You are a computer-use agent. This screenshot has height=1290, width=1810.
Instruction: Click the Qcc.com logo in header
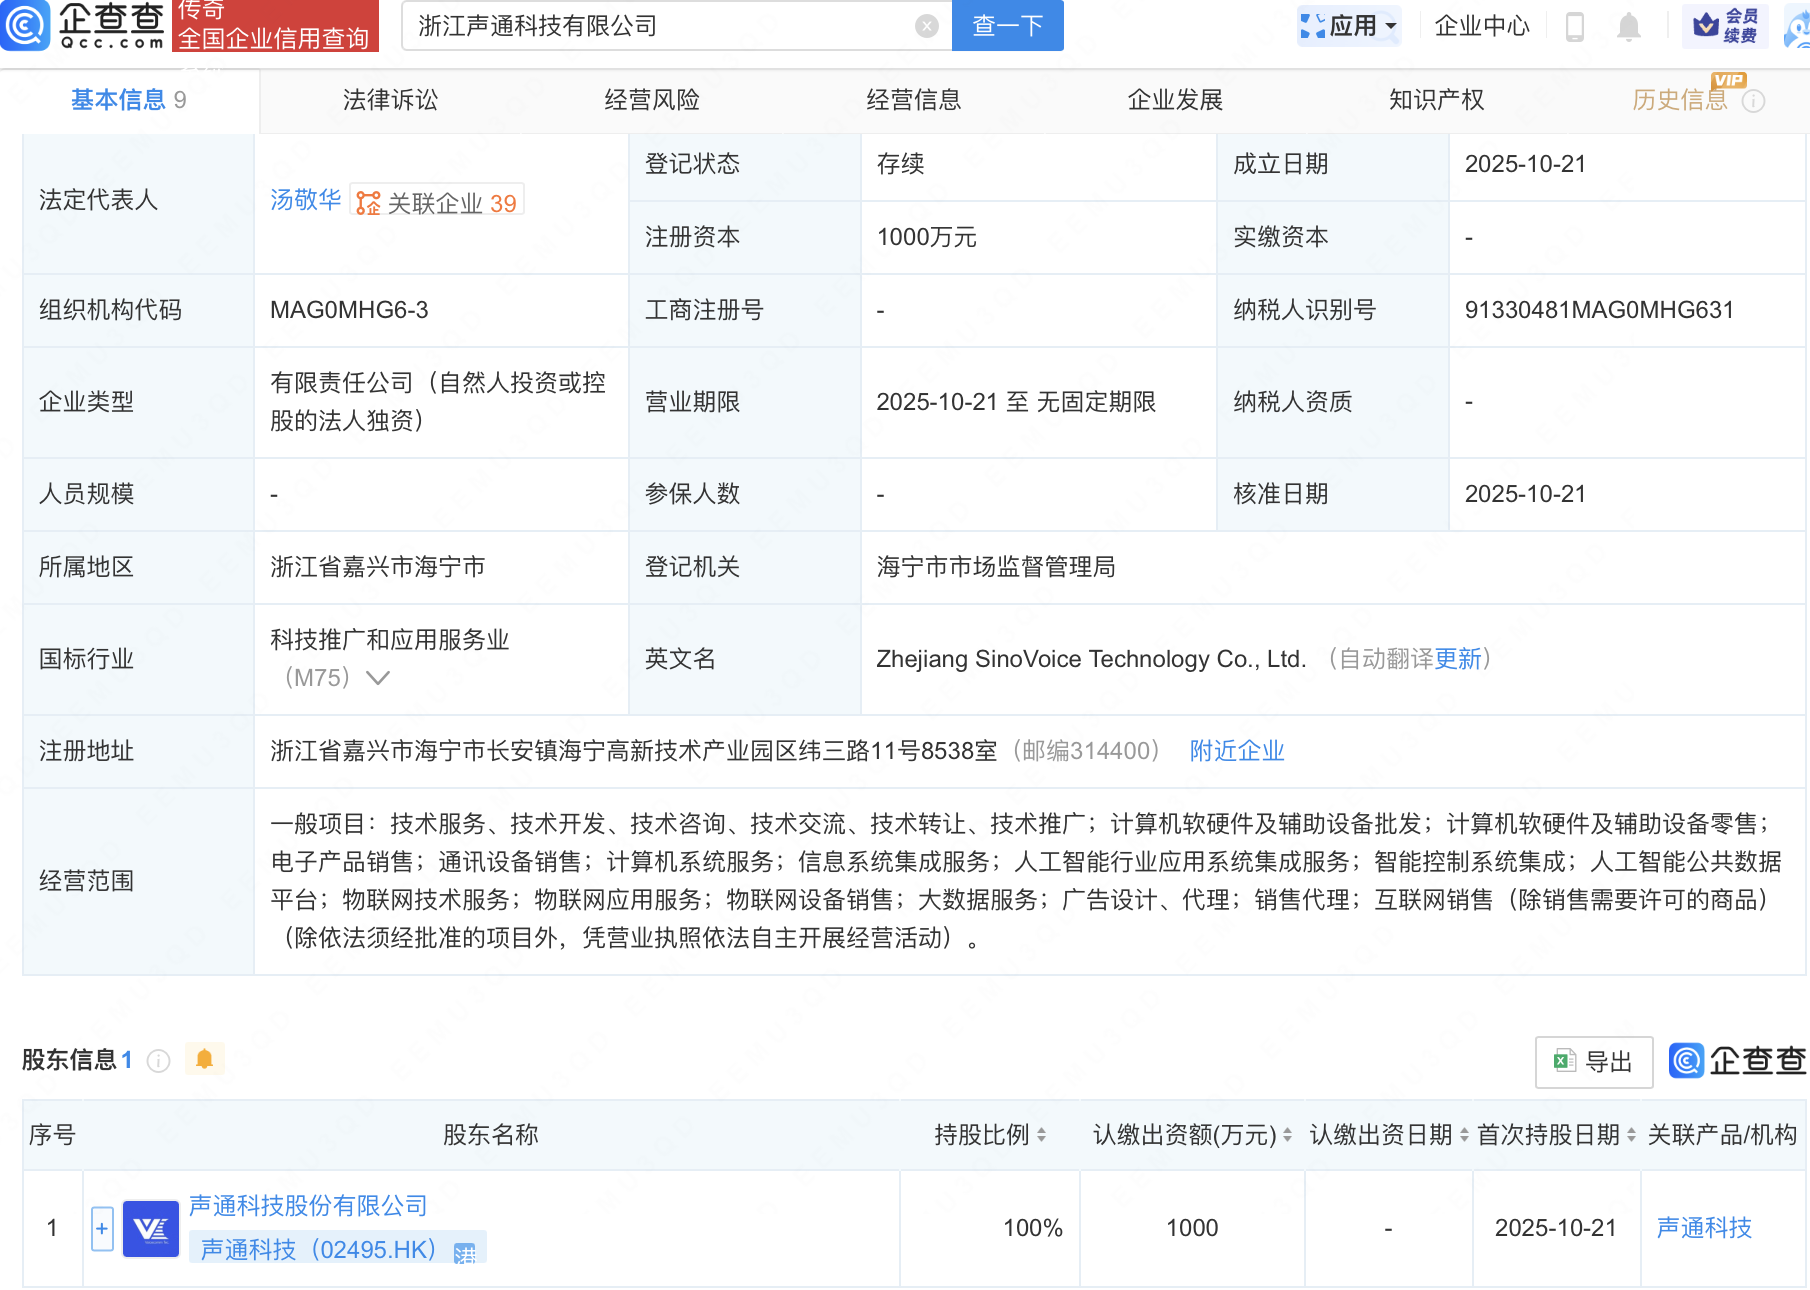coord(85,25)
